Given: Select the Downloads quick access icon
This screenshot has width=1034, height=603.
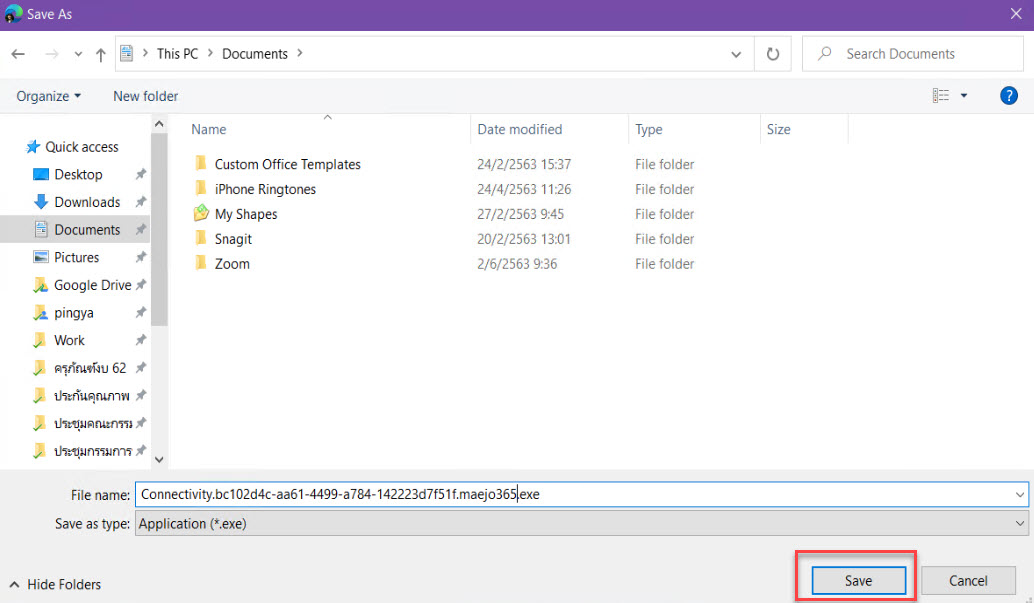Looking at the screenshot, I should [41, 202].
